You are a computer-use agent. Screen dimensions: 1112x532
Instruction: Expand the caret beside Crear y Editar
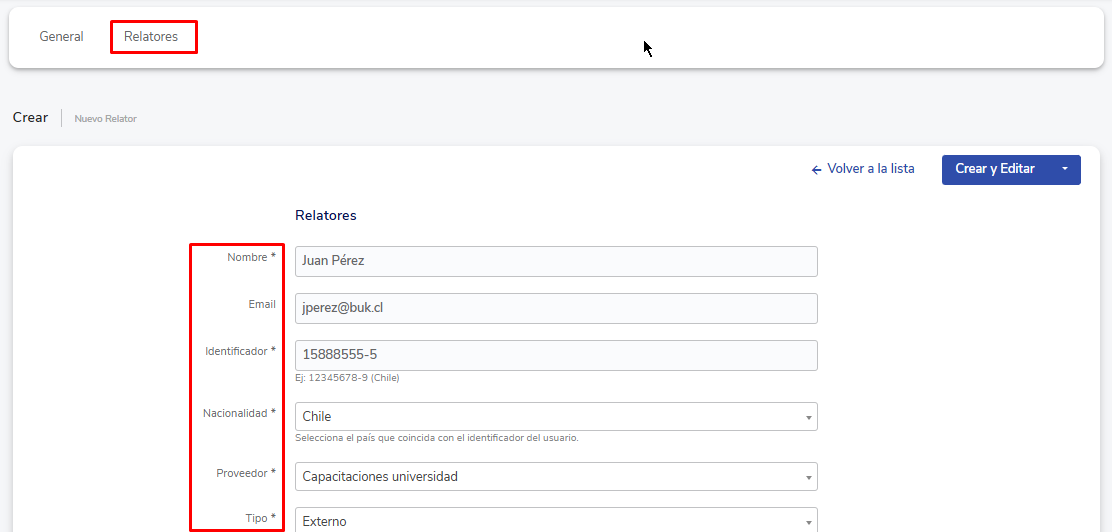click(1065, 169)
